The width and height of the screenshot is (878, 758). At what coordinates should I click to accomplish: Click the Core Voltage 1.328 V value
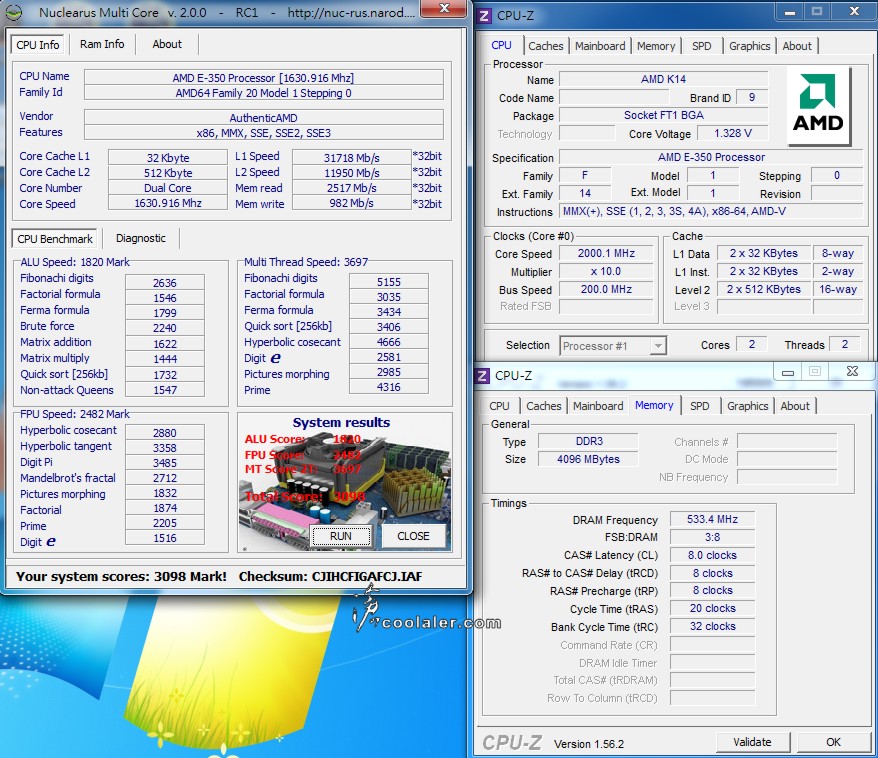(x=732, y=133)
